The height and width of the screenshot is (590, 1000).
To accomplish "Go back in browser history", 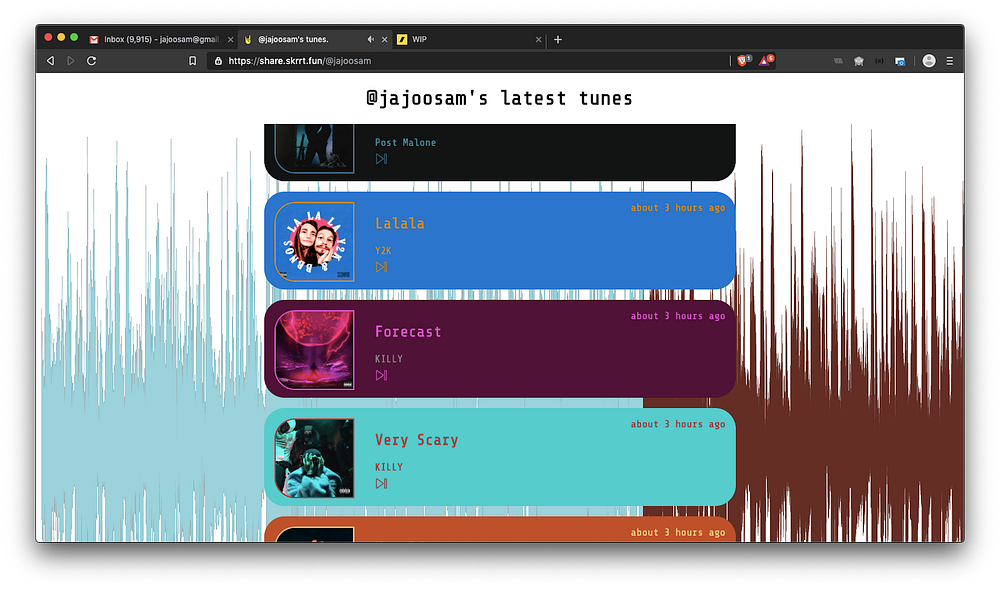I will click(50, 61).
